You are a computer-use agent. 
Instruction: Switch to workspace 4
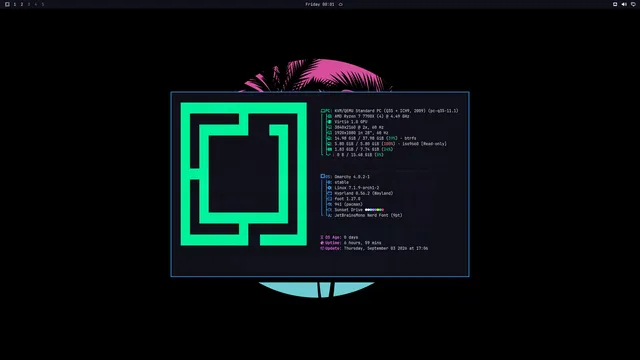(36, 4)
